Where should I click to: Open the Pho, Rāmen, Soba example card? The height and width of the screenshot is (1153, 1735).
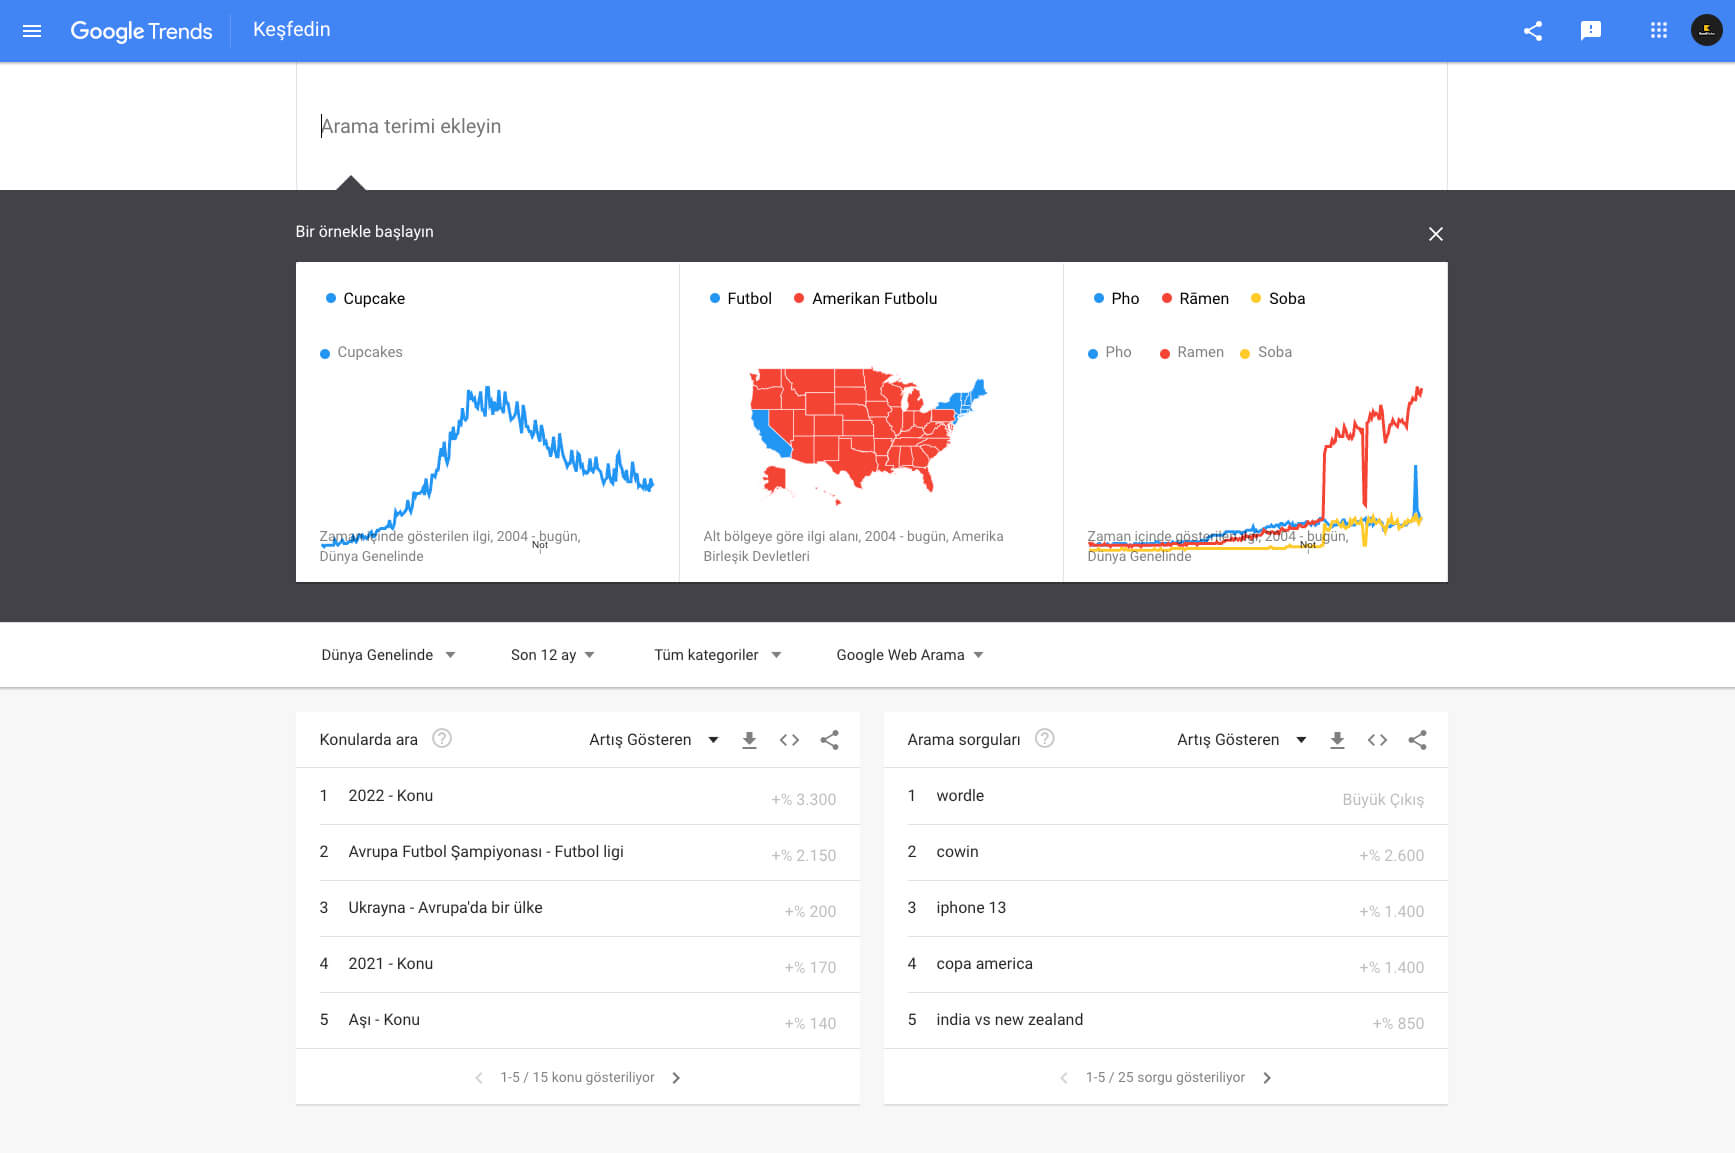pos(1256,422)
